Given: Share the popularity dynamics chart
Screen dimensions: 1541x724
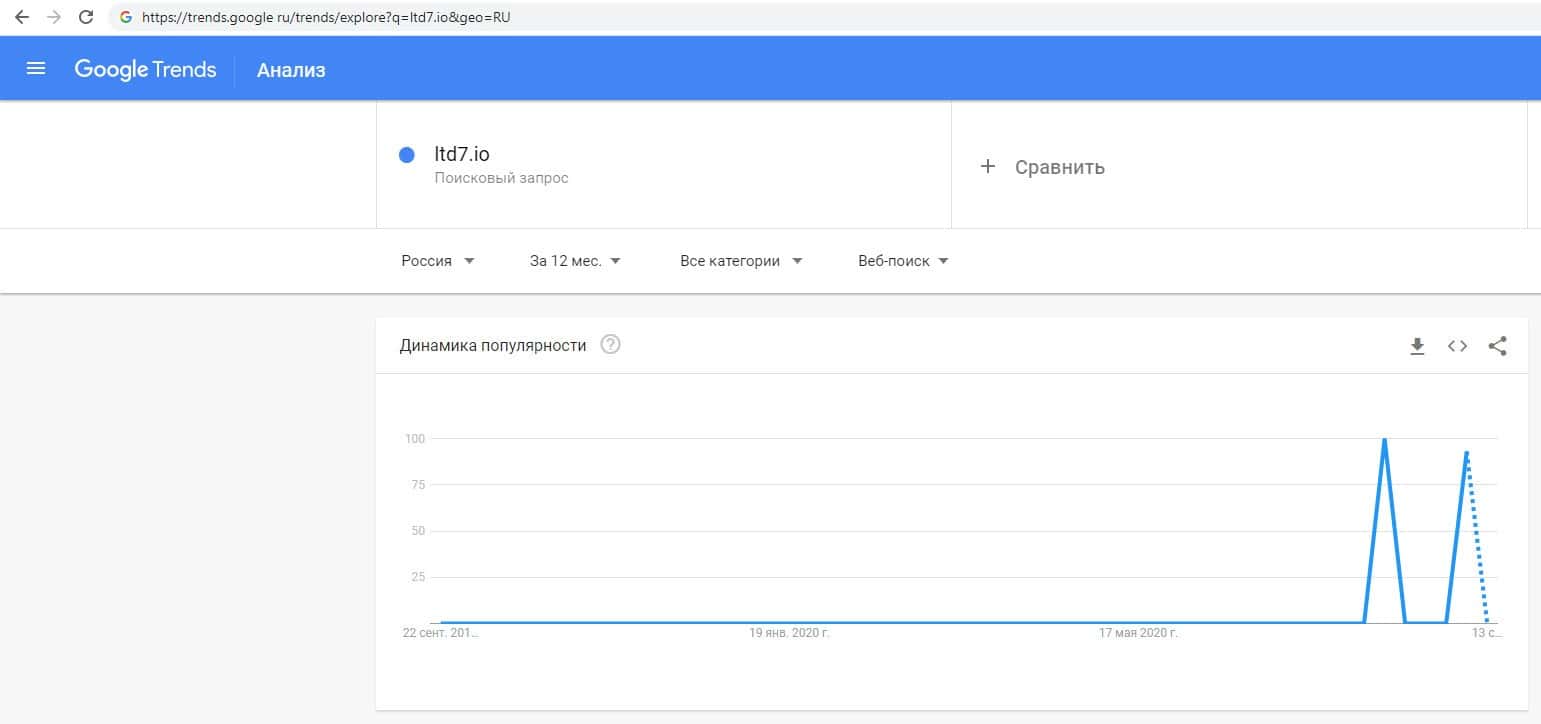Looking at the screenshot, I should pos(1497,346).
